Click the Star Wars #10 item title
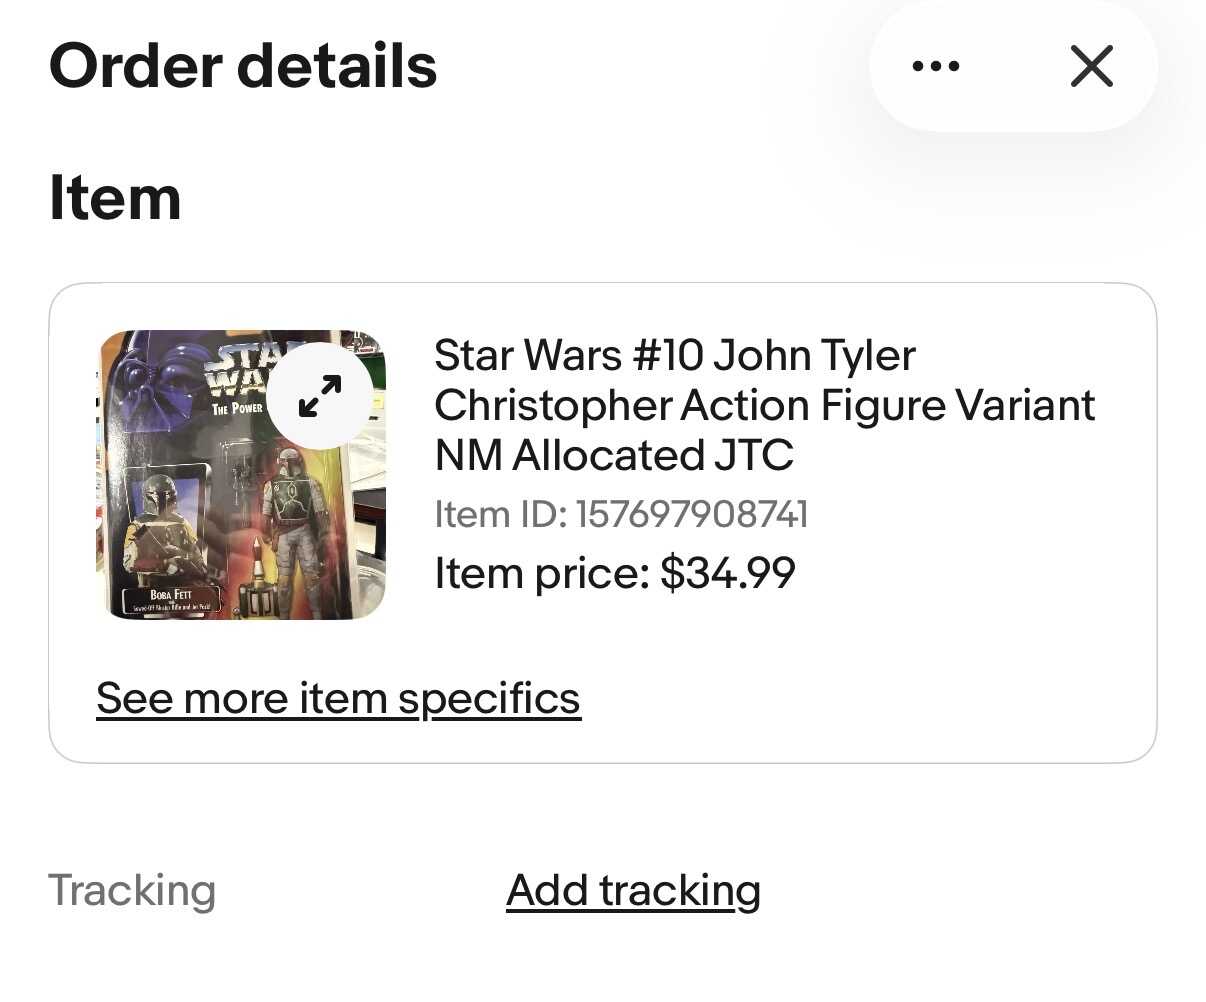The width and height of the screenshot is (1206, 1002). pos(674,355)
